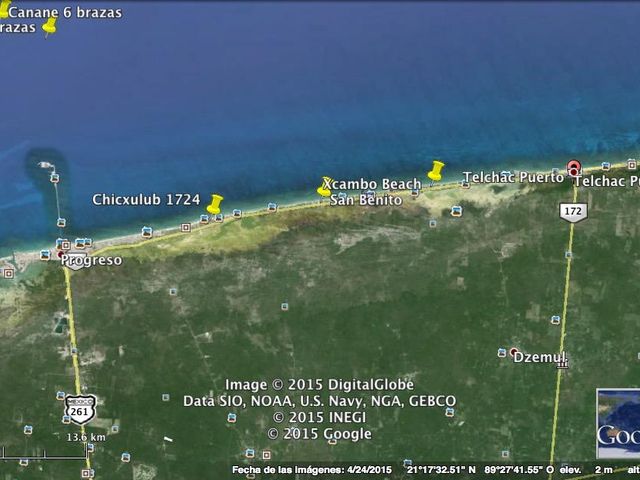Click the Progreso city label
This screenshot has height=480, width=640.
(x=91, y=260)
